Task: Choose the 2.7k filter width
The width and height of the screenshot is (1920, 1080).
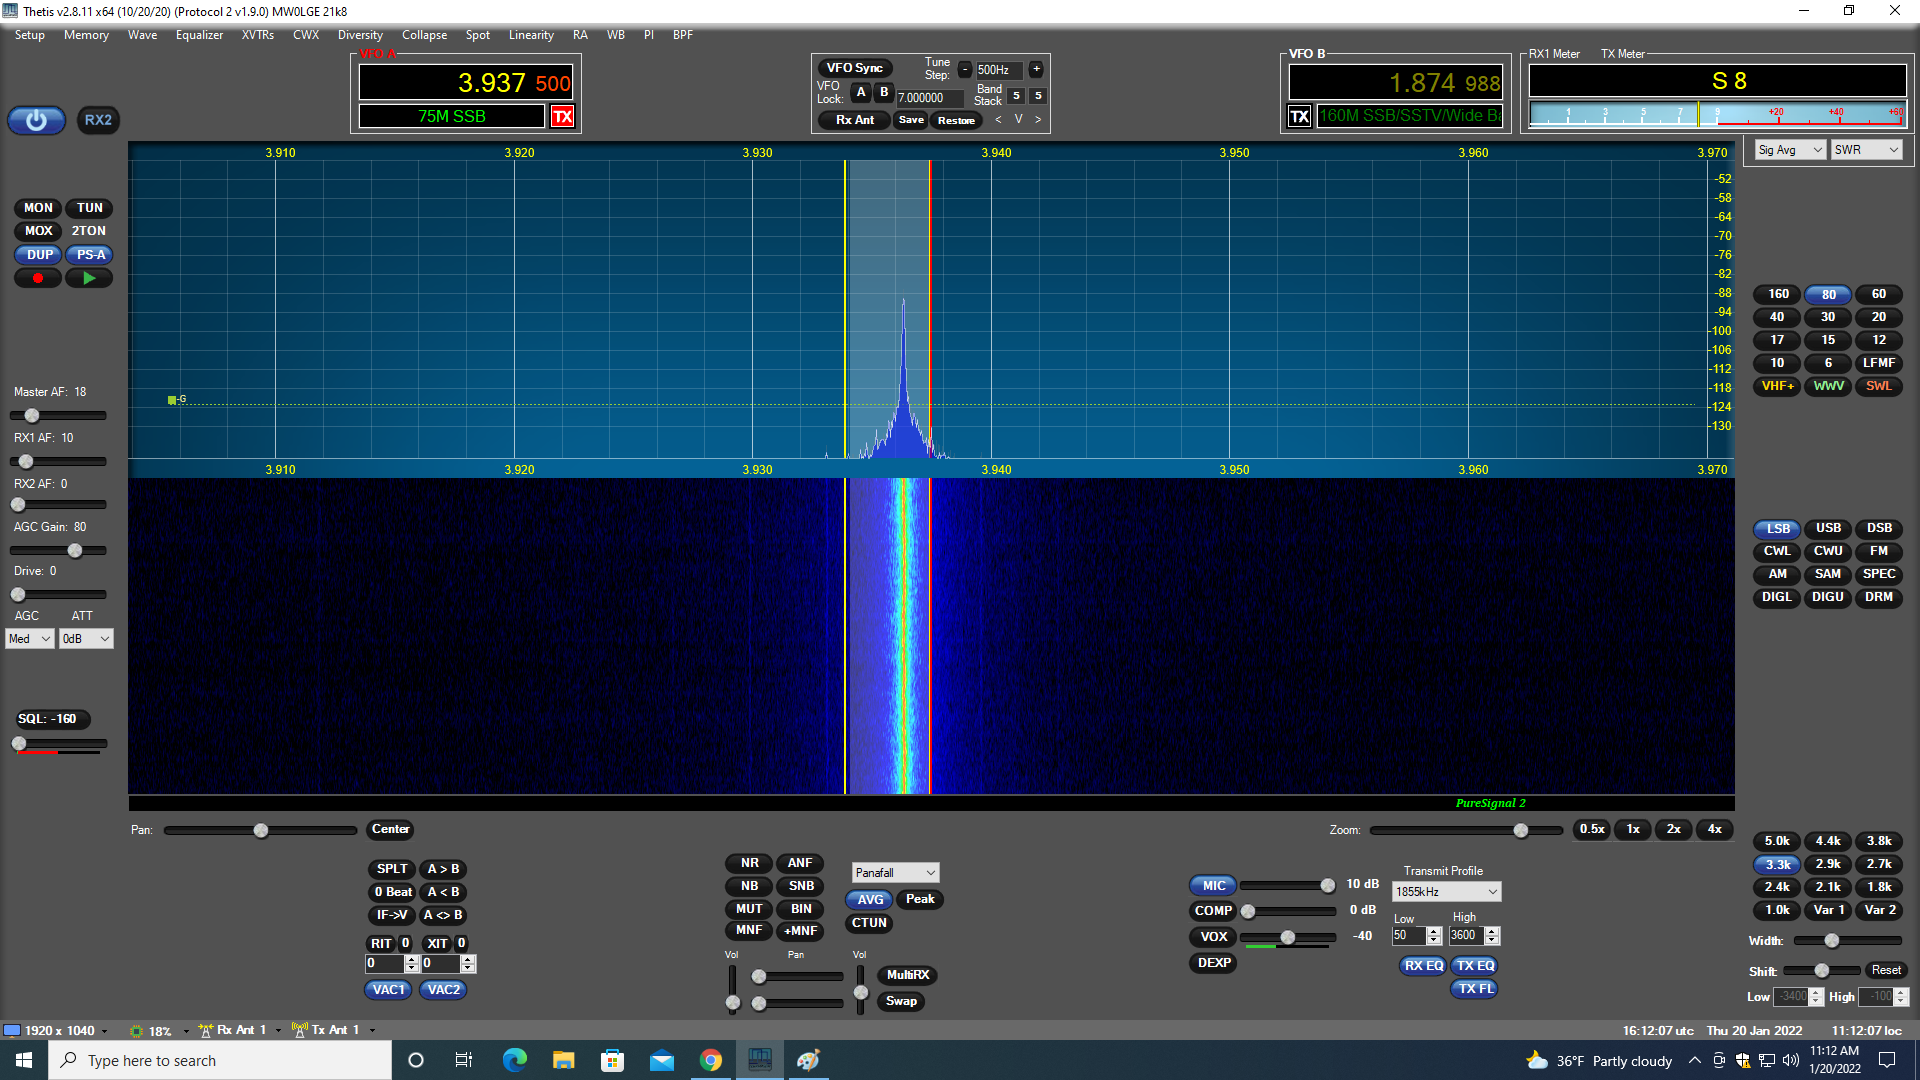Action: (x=1879, y=864)
